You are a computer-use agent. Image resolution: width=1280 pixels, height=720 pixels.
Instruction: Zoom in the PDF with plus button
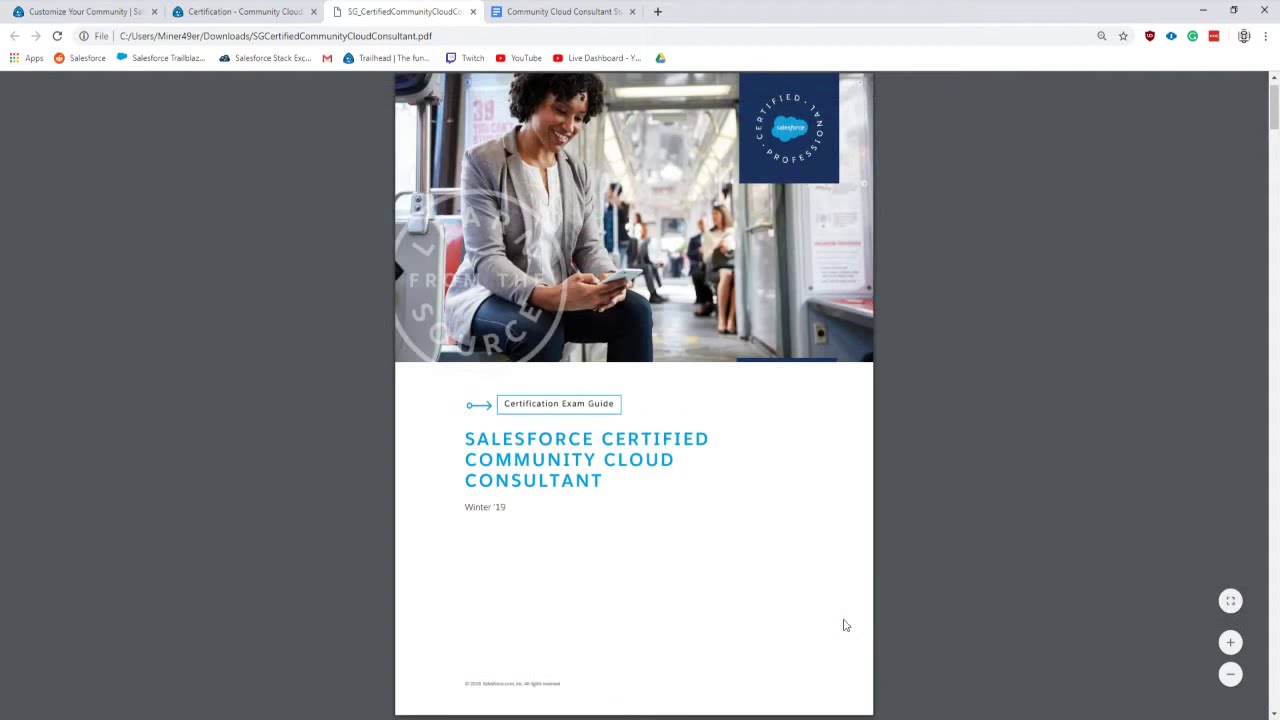pos(1231,642)
